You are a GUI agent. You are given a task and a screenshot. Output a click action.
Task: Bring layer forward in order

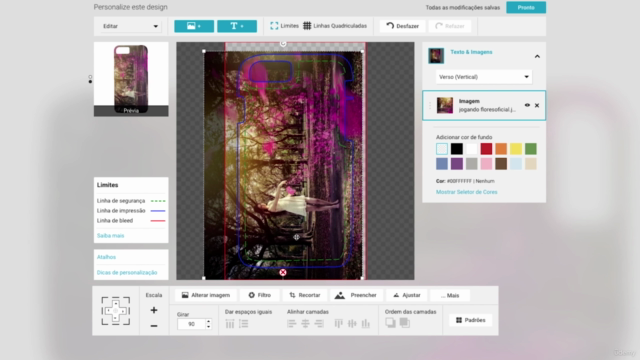[391, 323]
